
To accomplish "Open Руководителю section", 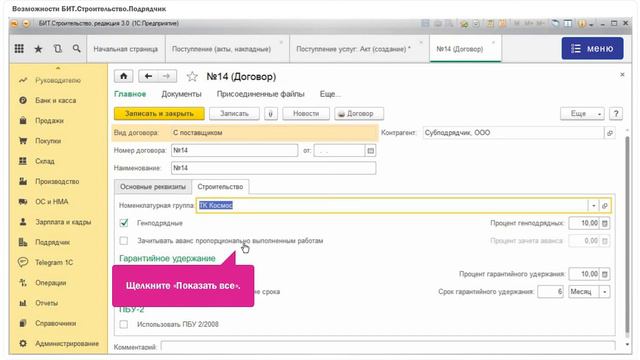I will 58,80.
